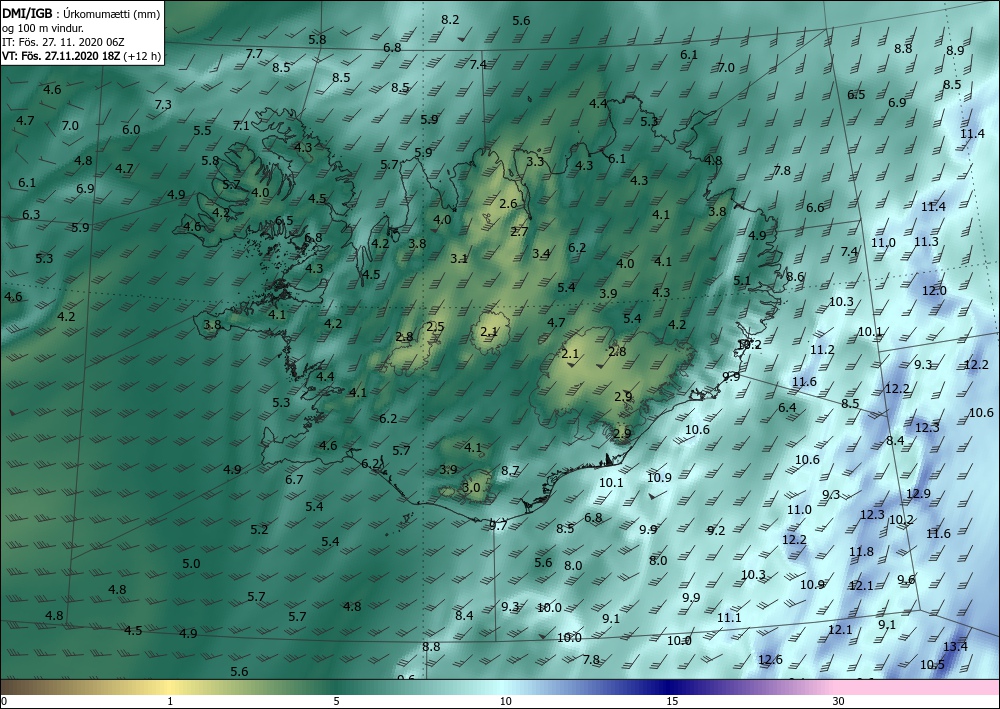Click the '10' label on the colour scale
The image size is (1000, 709).
[506, 702]
